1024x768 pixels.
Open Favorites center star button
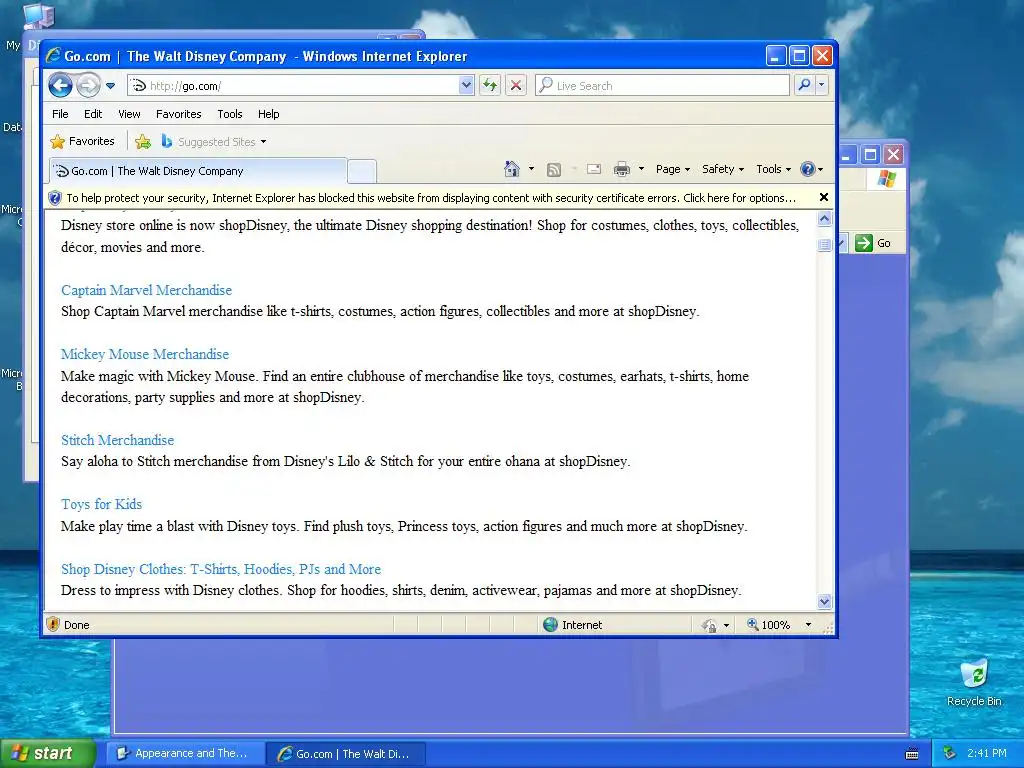82,141
